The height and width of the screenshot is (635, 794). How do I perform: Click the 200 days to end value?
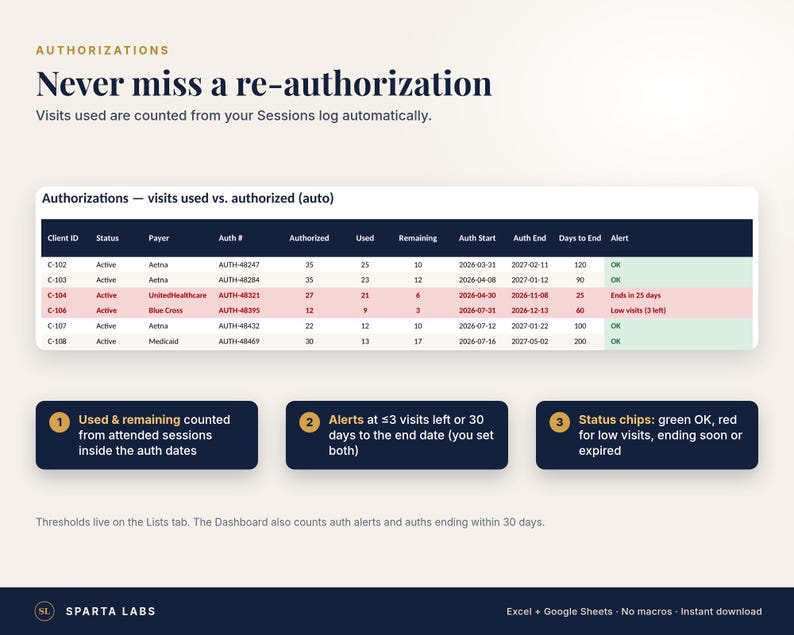pos(580,341)
